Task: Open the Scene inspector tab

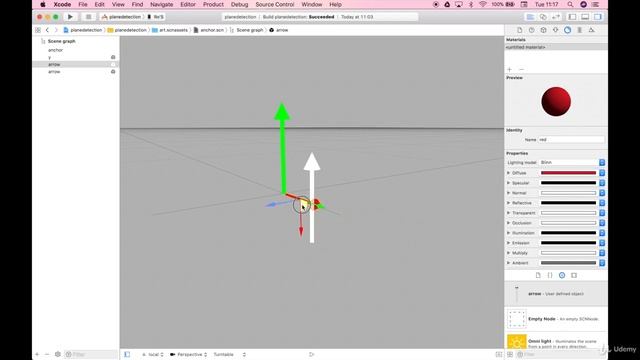Action: pyautogui.click(x=591, y=30)
